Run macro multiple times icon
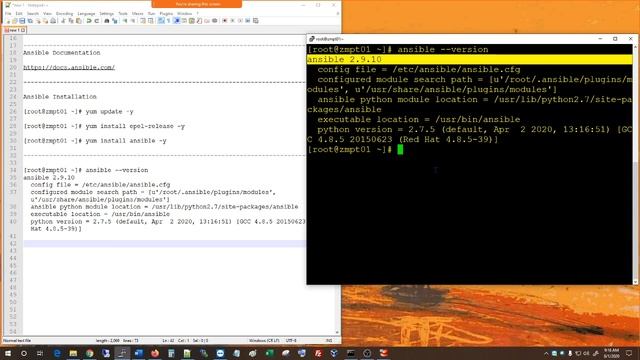The height and width of the screenshot is (360, 640). 247,21
